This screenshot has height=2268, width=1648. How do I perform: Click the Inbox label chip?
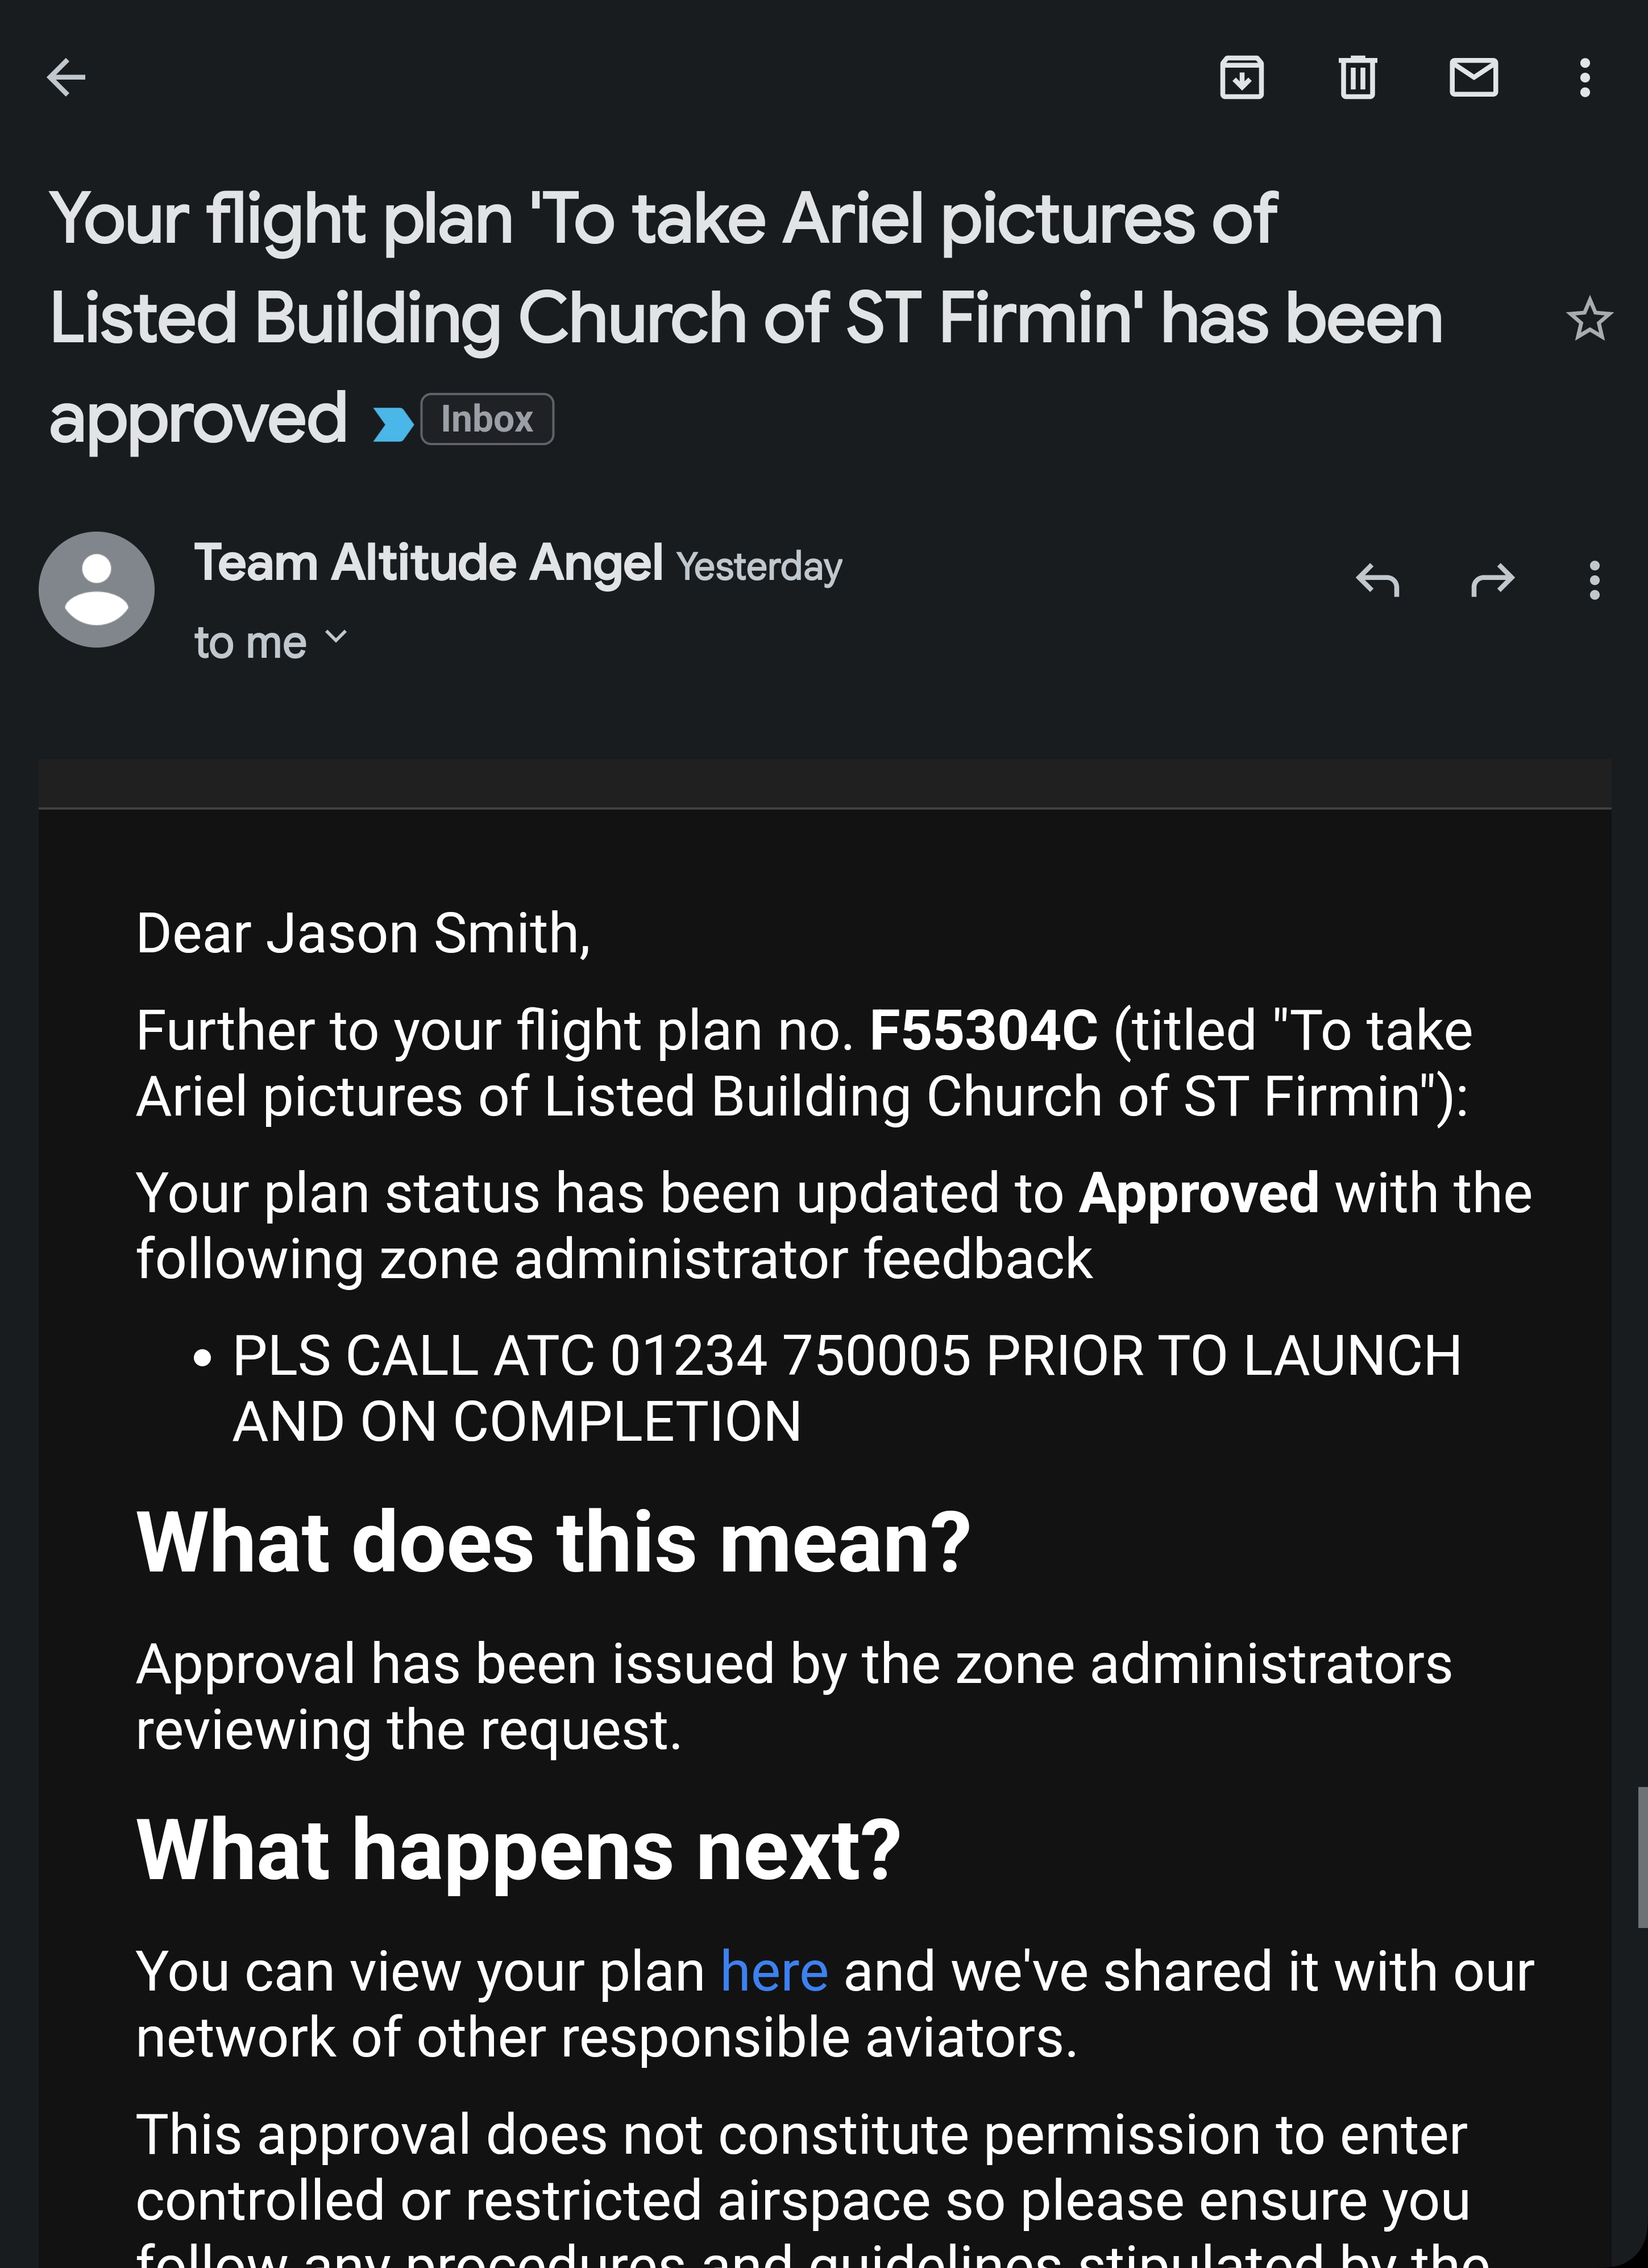(487, 419)
